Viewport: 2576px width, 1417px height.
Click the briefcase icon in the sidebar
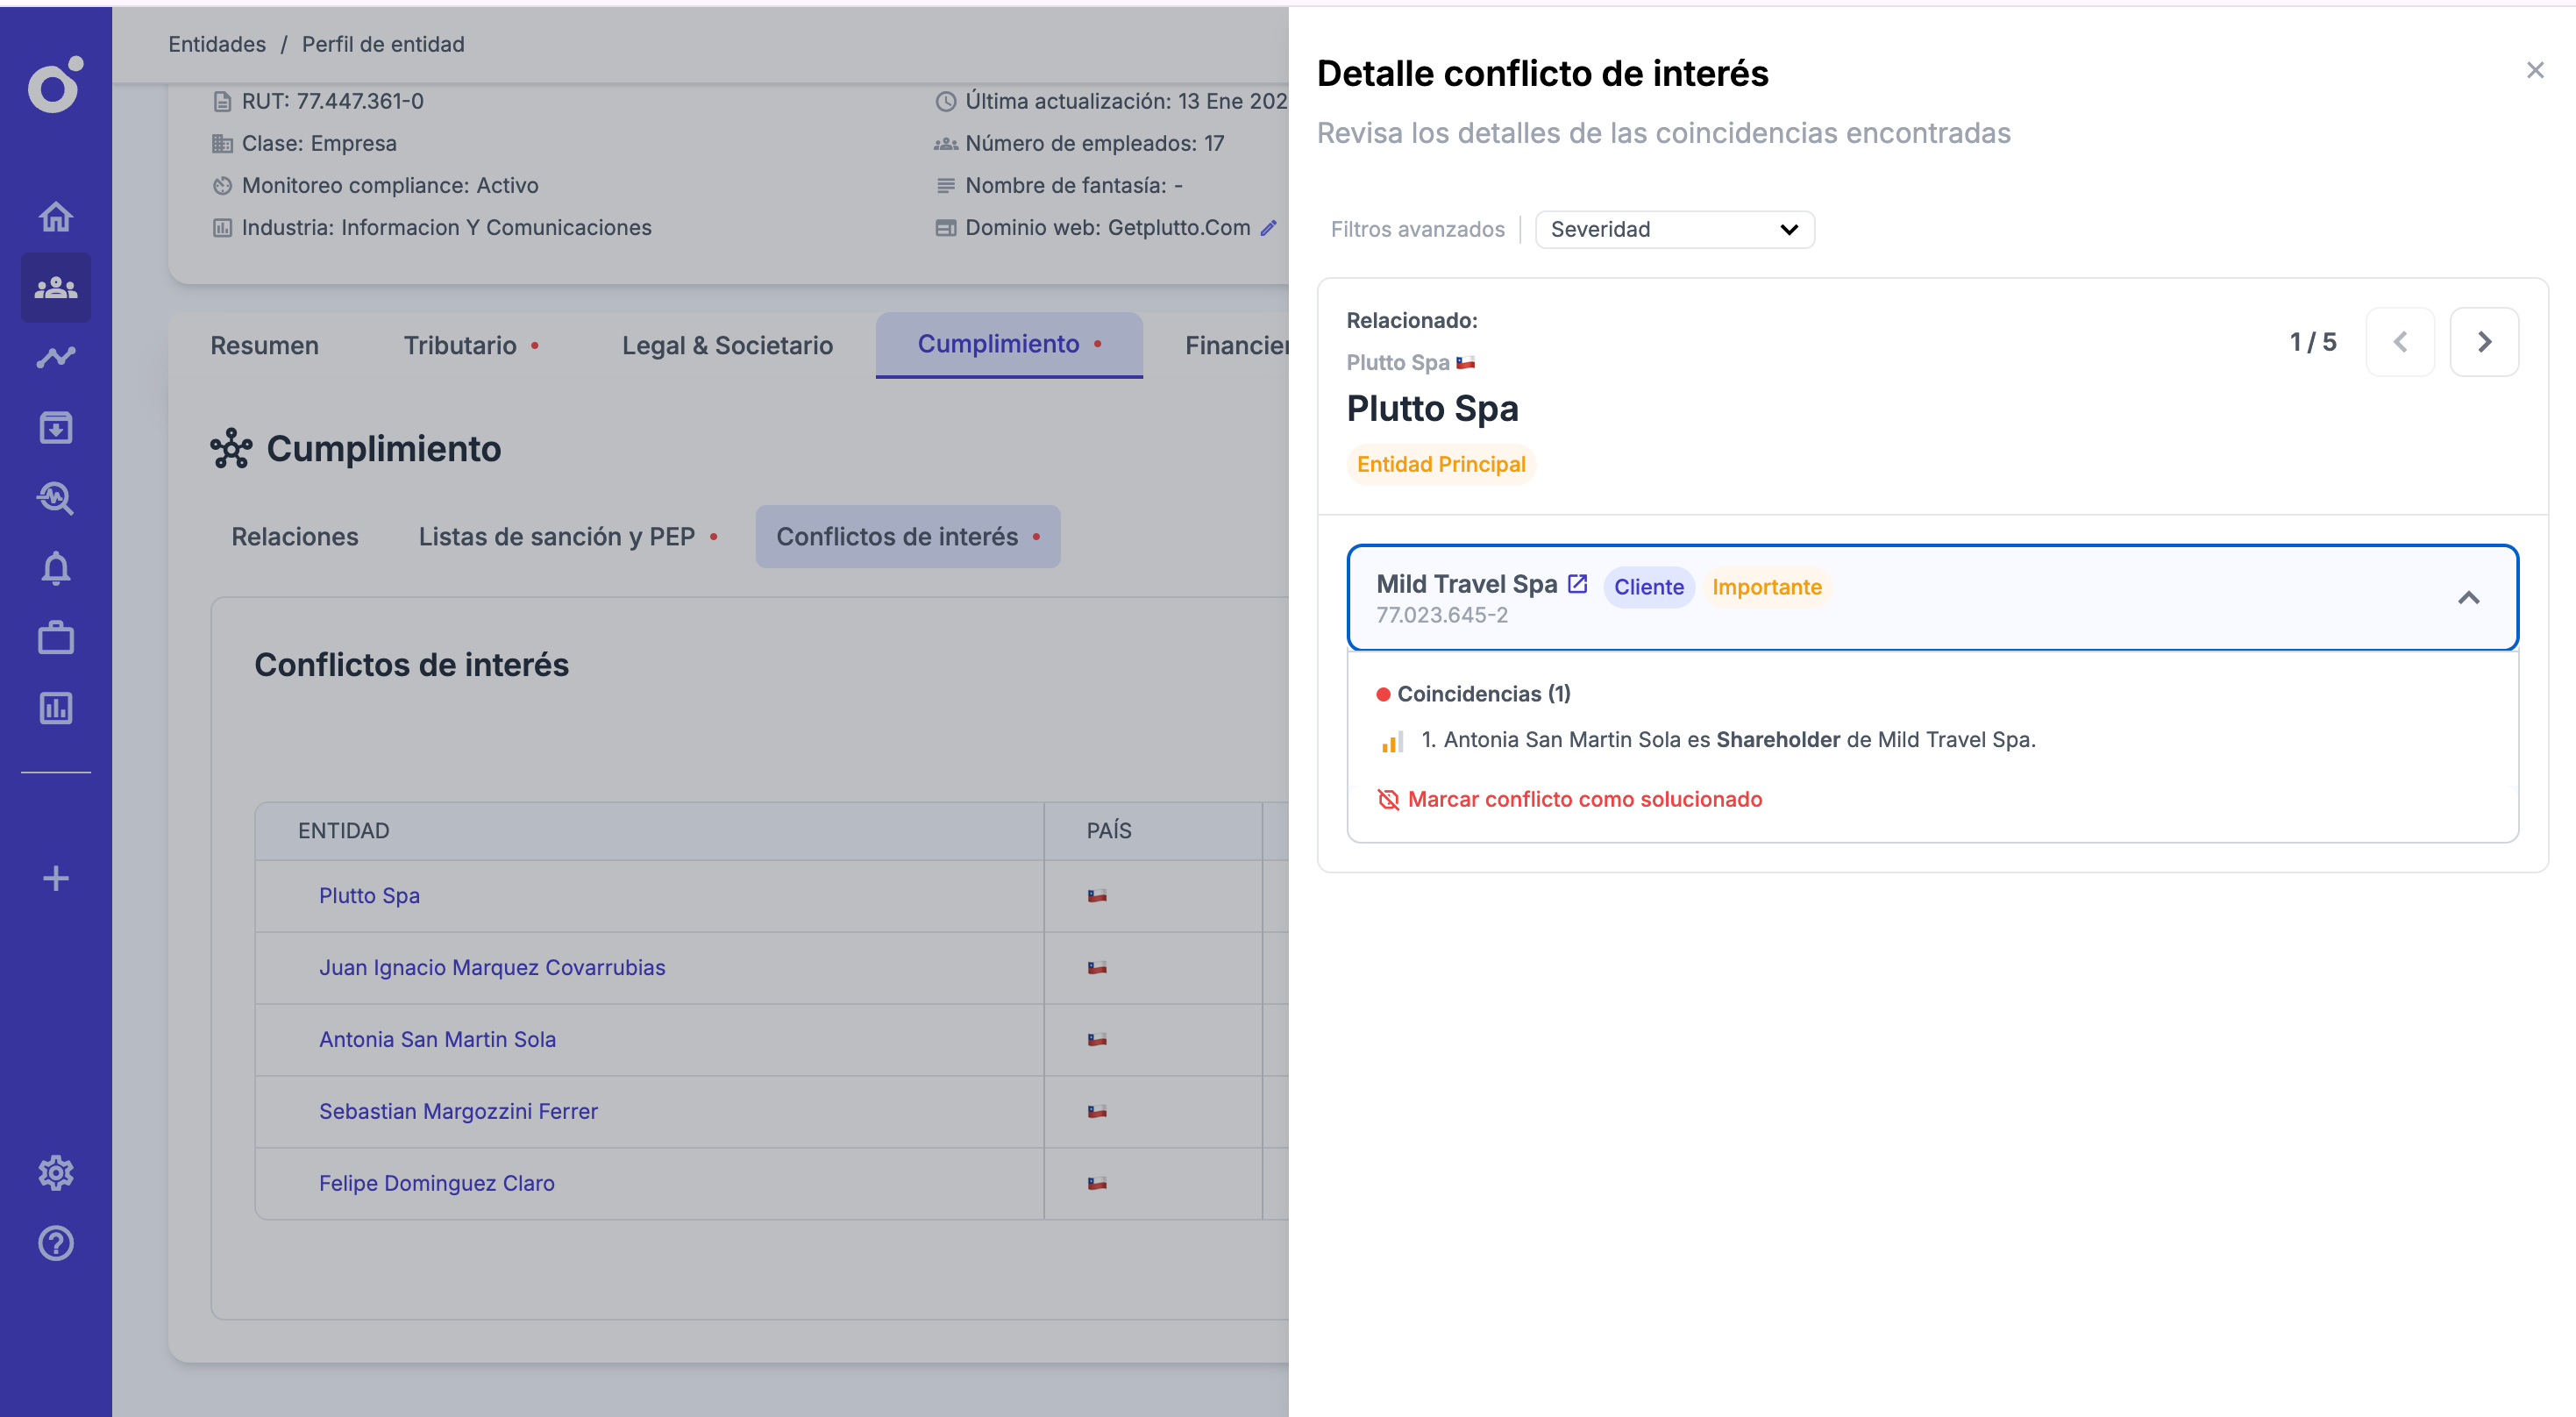click(56, 638)
